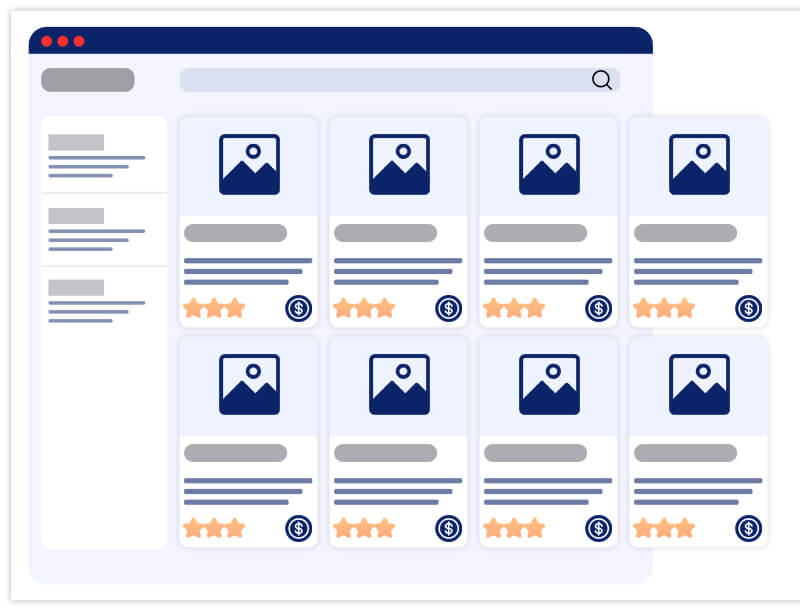The width and height of the screenshot is (800, 613).
Task: Click the star rating on first top-row product
Action: point(214,308)
